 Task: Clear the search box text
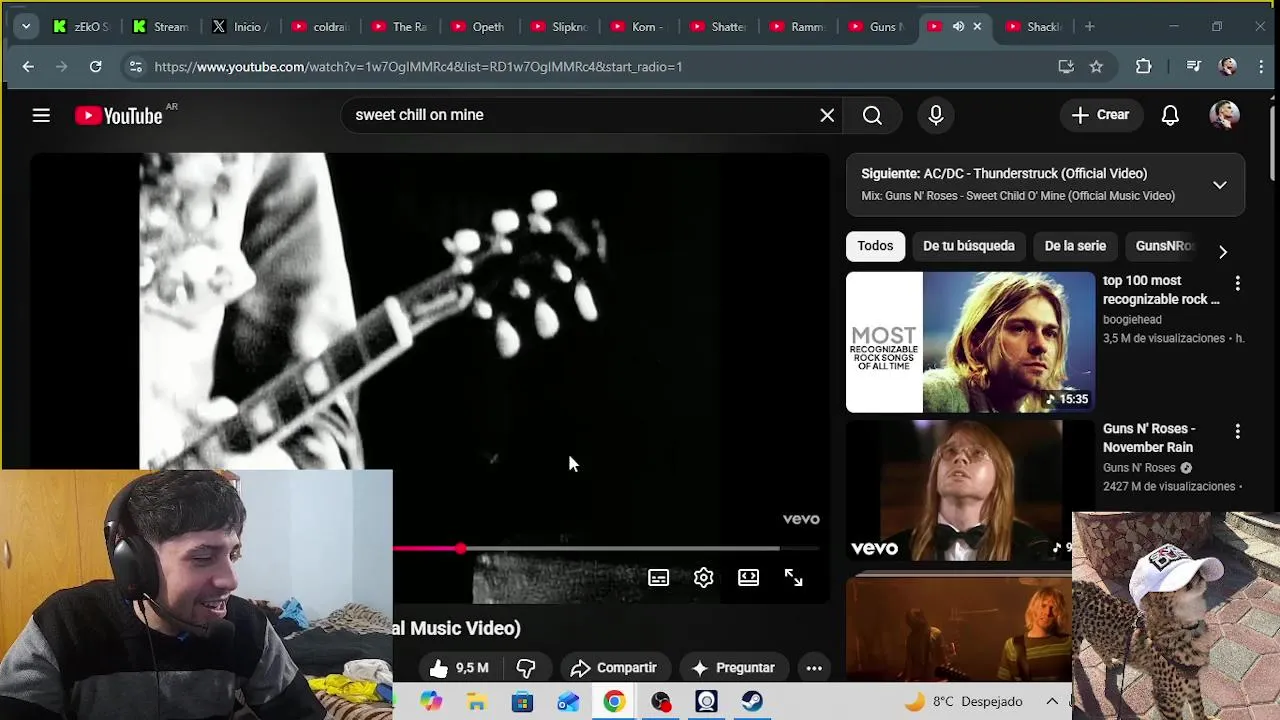(827, 115)
